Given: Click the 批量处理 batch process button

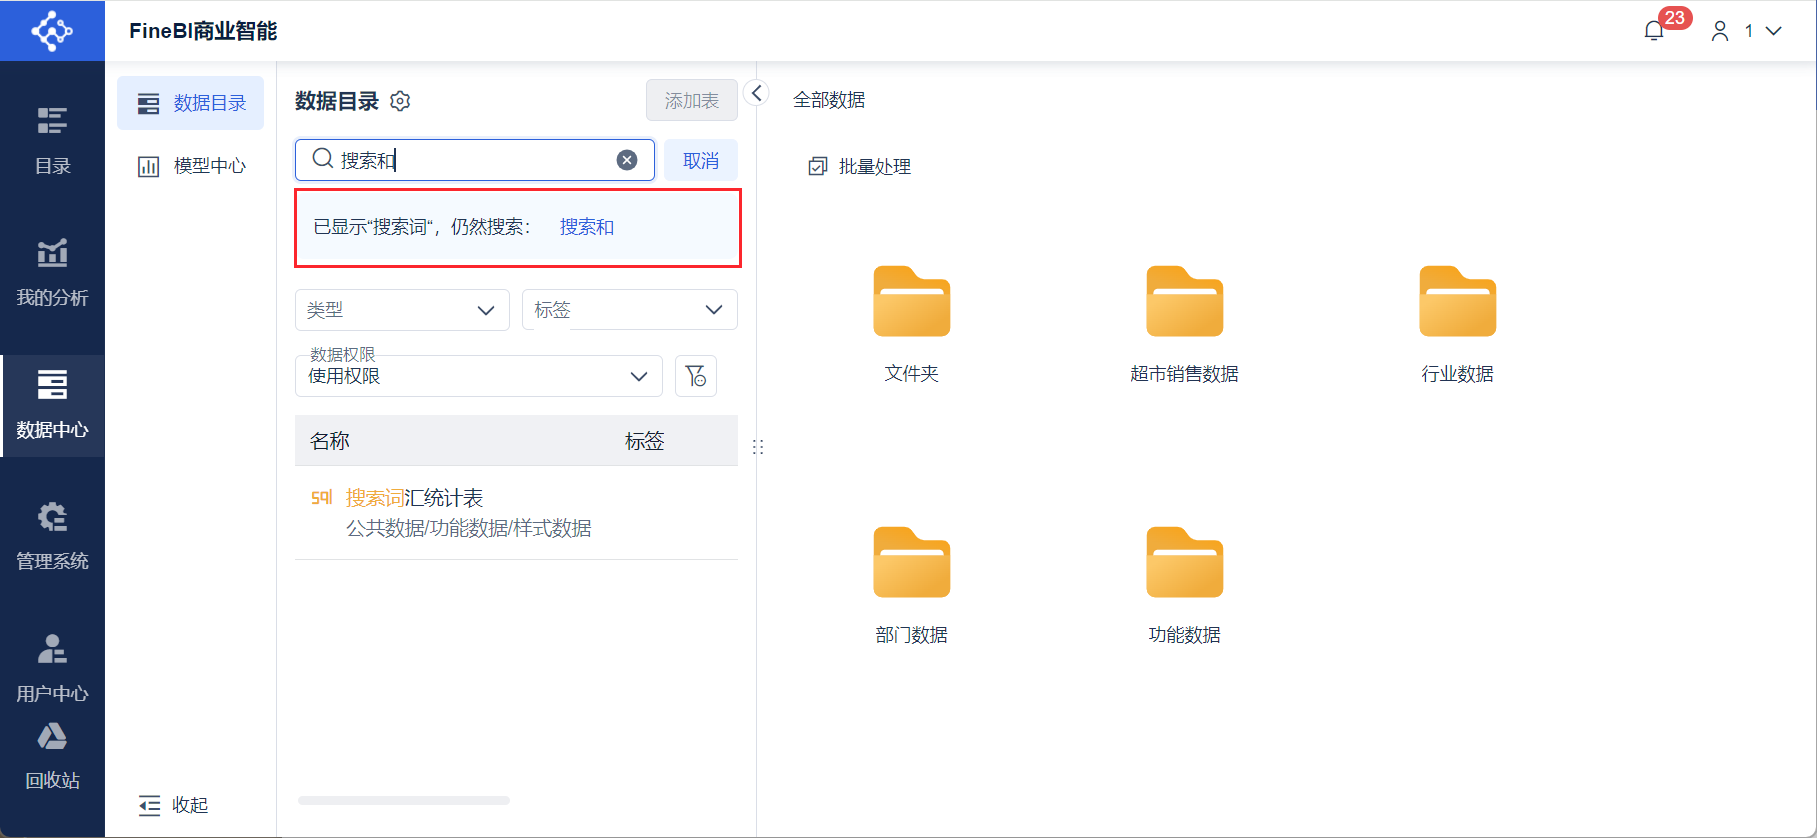Looking at the screenshot, I should coord(860,167).
